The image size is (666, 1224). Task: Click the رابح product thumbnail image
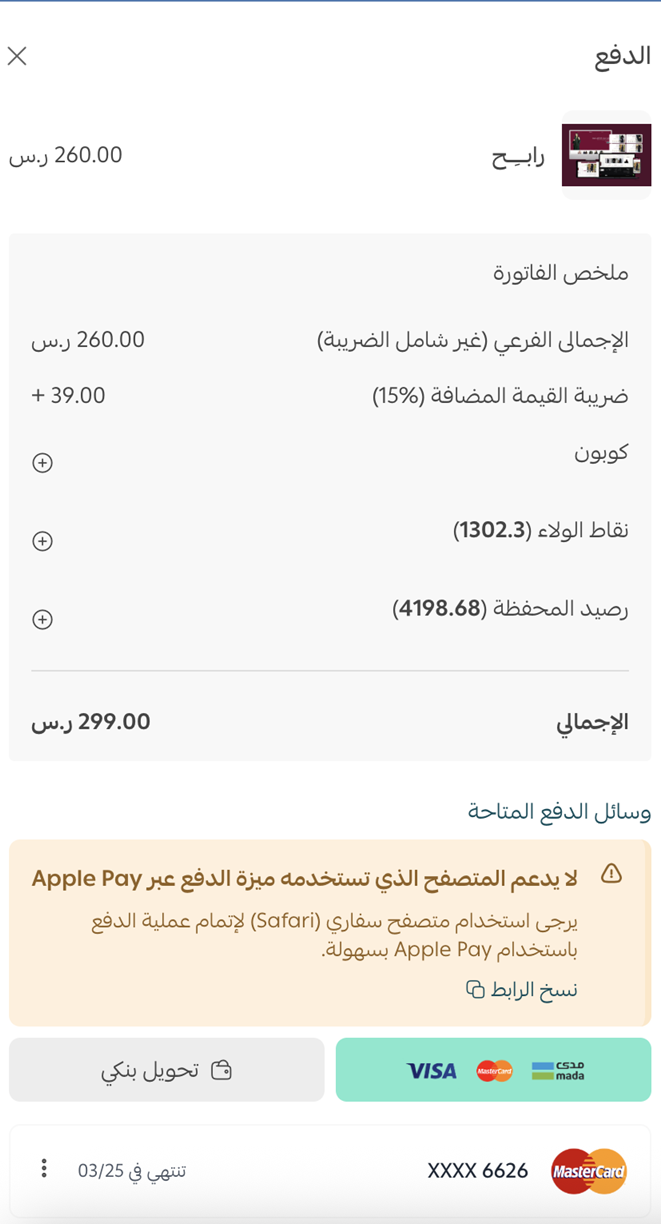point(607,154)
